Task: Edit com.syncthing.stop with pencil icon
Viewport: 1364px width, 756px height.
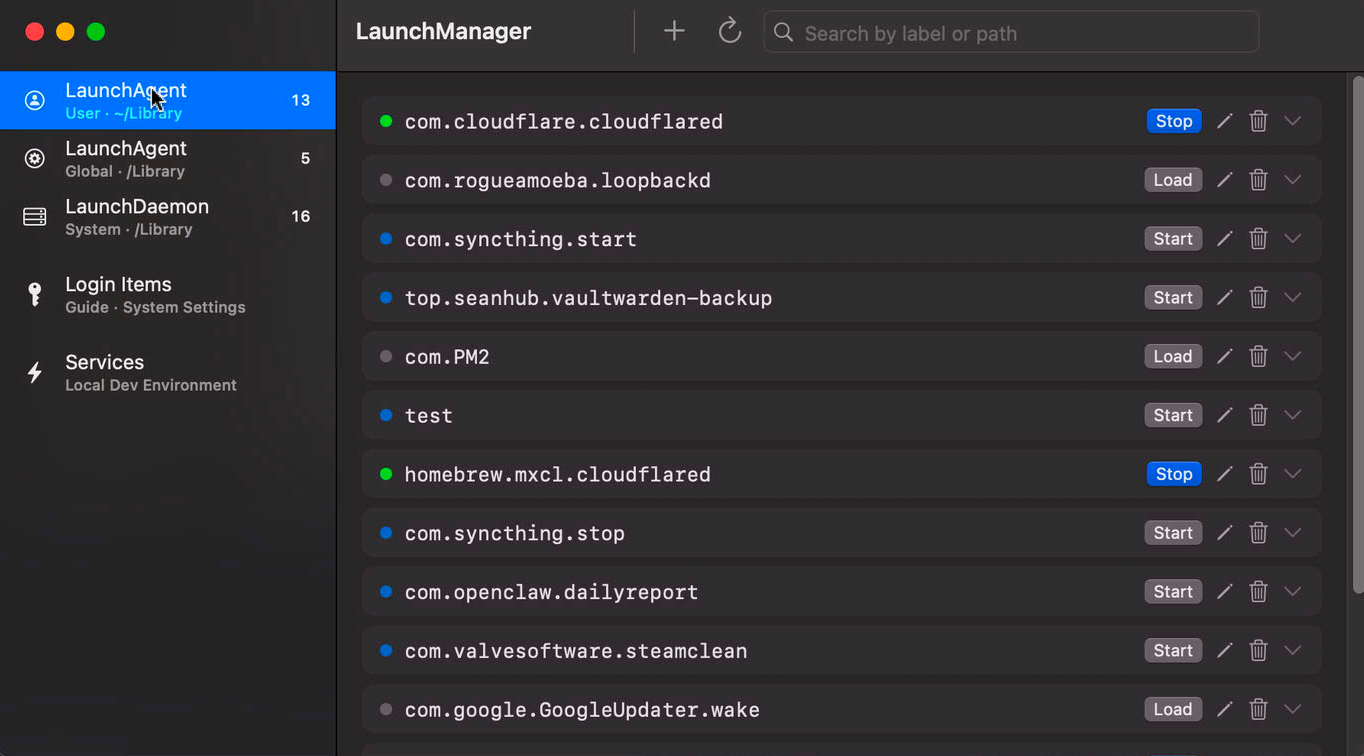Action: coord(1224,533)
